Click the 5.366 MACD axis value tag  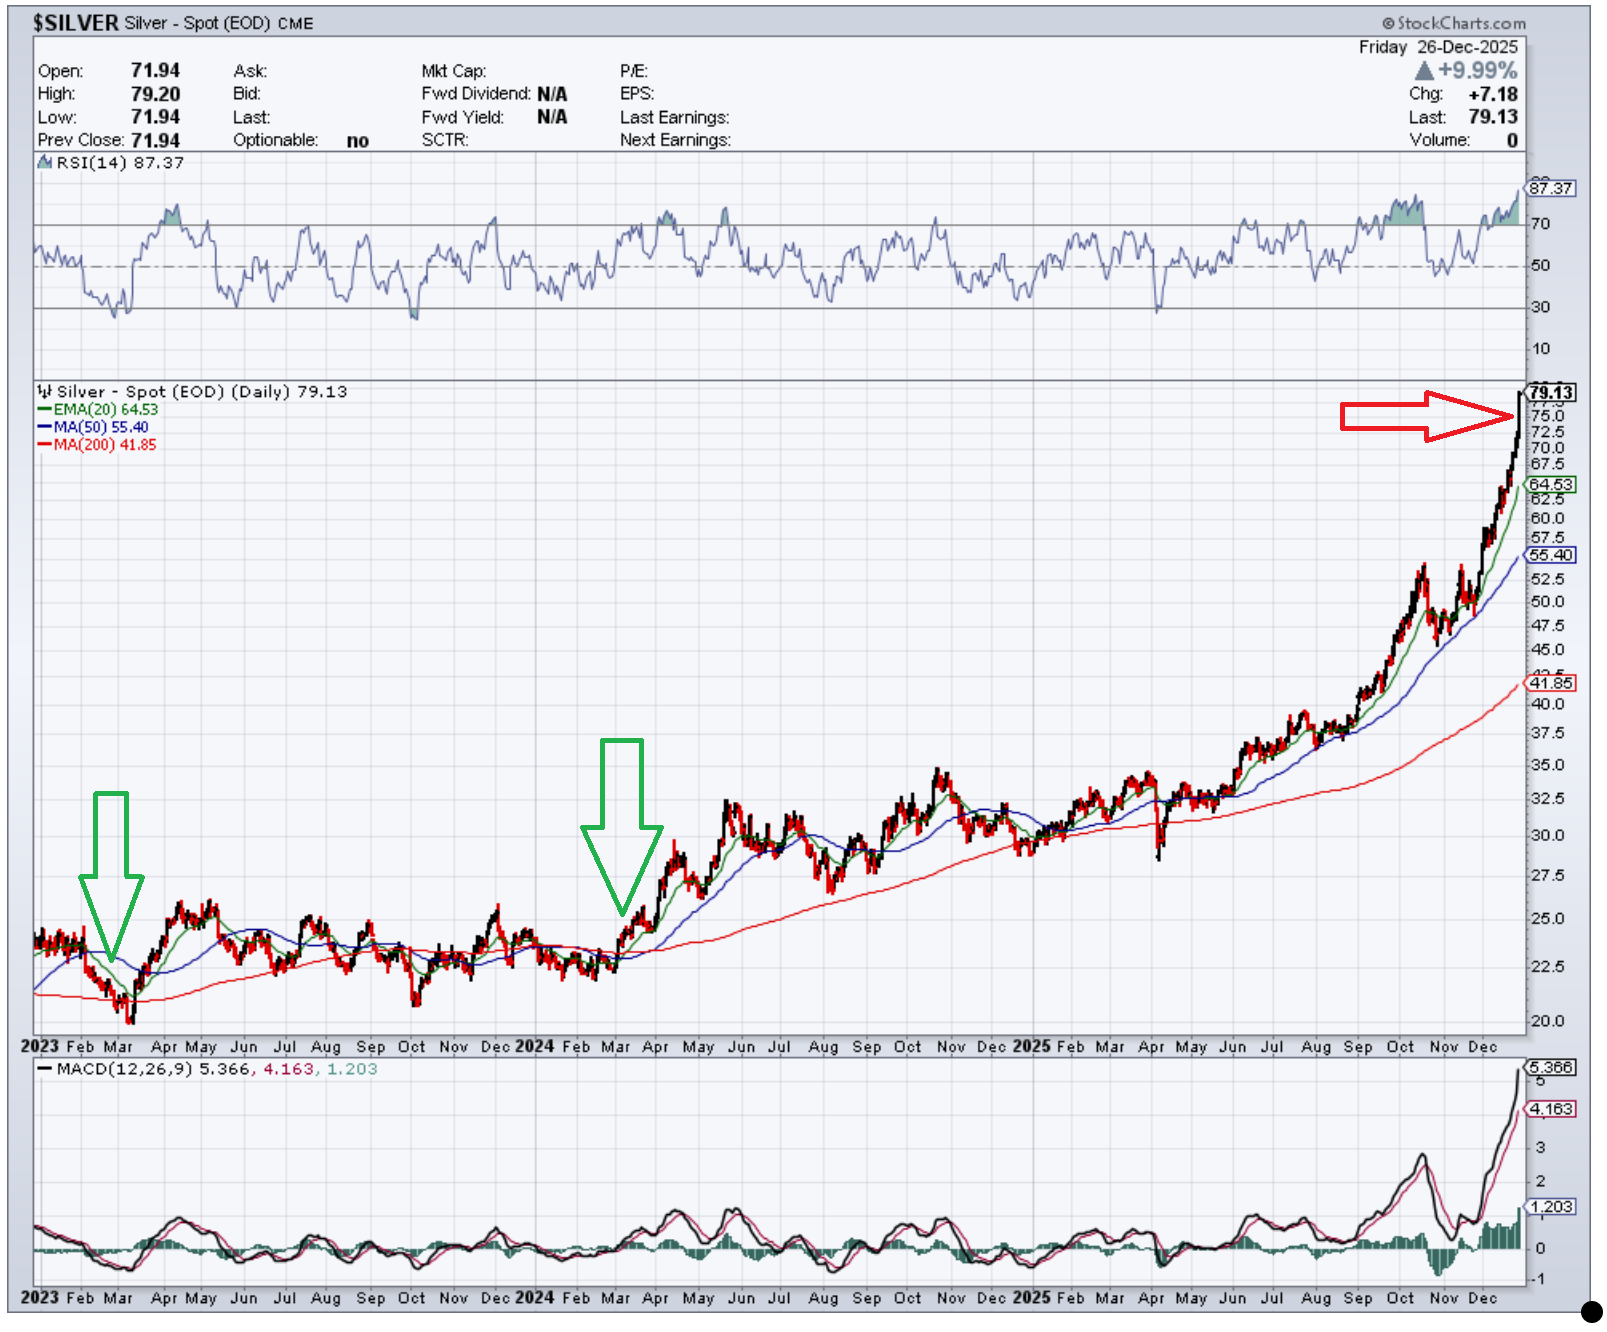[x=1551, y=1067]
